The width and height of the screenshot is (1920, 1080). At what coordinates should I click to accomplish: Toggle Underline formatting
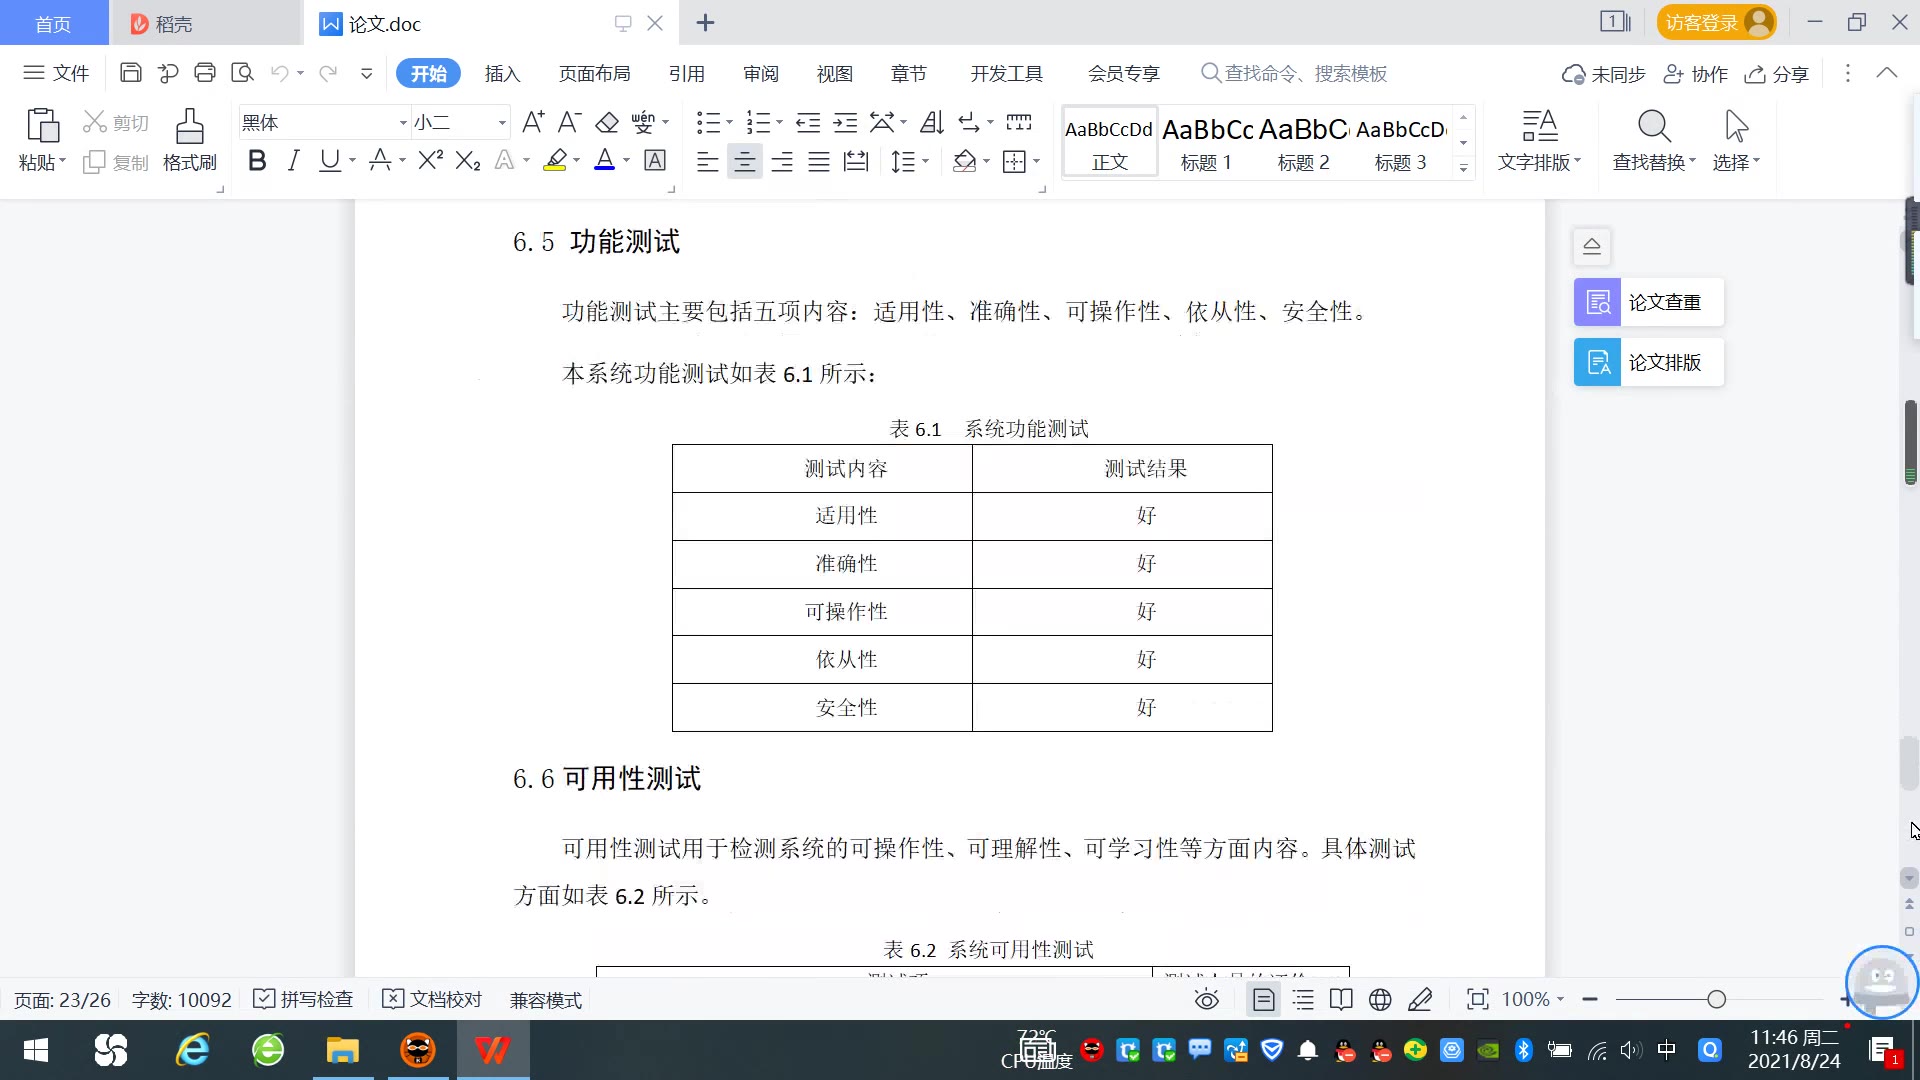329,160
